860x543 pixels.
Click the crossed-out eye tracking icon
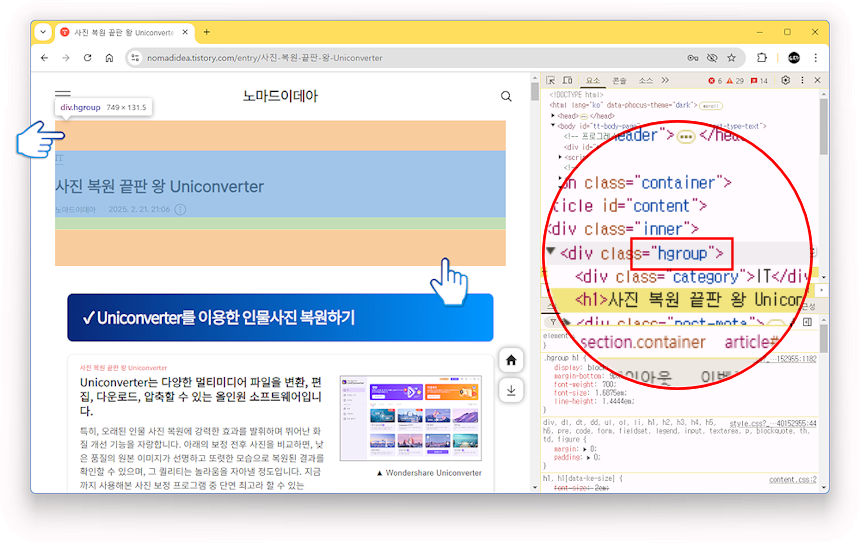tap(712, 58)
